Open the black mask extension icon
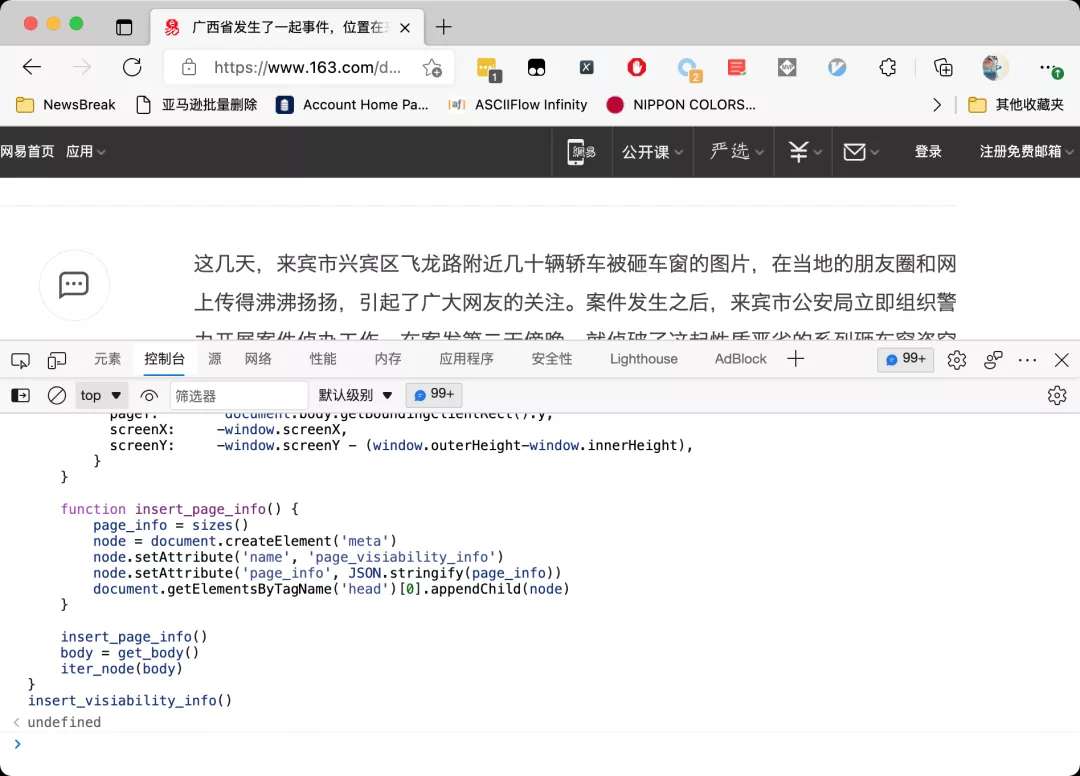Viewport: 1080px width, 776px height. [x=537, y=67]
